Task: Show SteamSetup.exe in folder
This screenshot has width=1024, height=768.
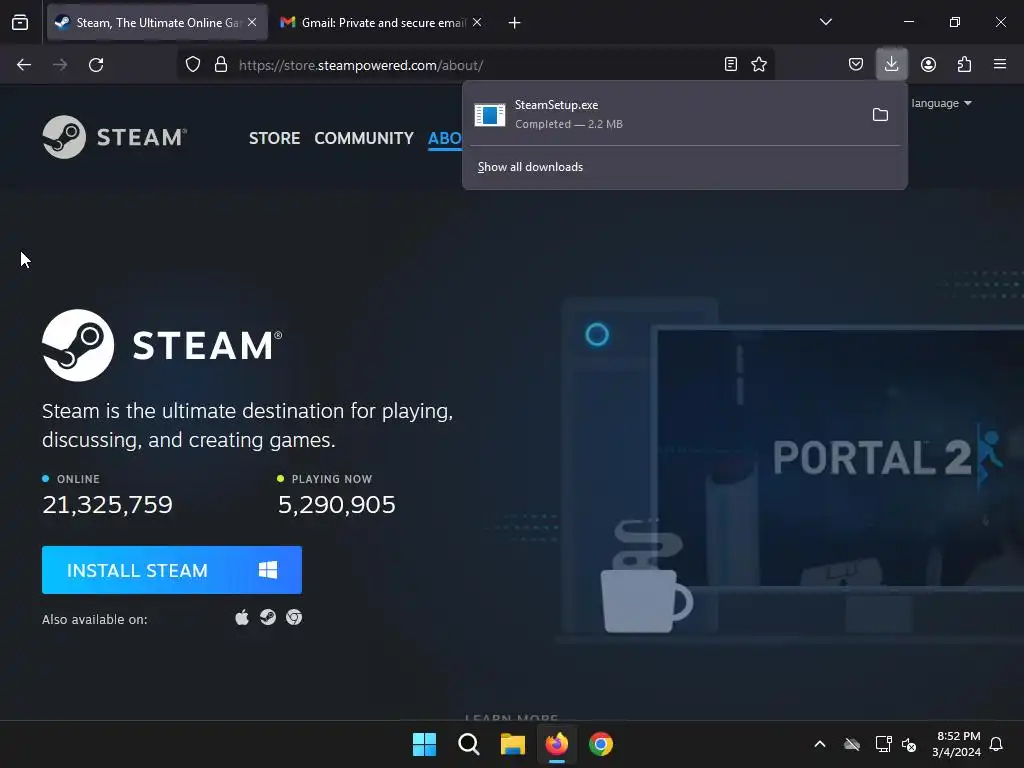Action: 880,115
